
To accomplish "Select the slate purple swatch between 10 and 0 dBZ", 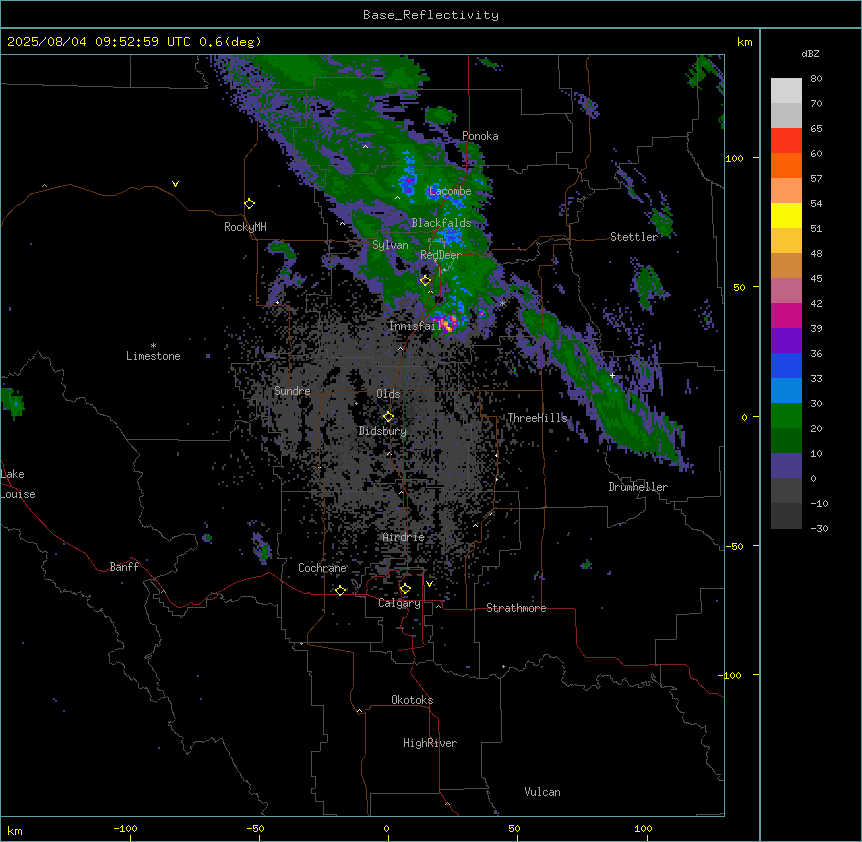I will pyautogui.click(x=786, y=466).
